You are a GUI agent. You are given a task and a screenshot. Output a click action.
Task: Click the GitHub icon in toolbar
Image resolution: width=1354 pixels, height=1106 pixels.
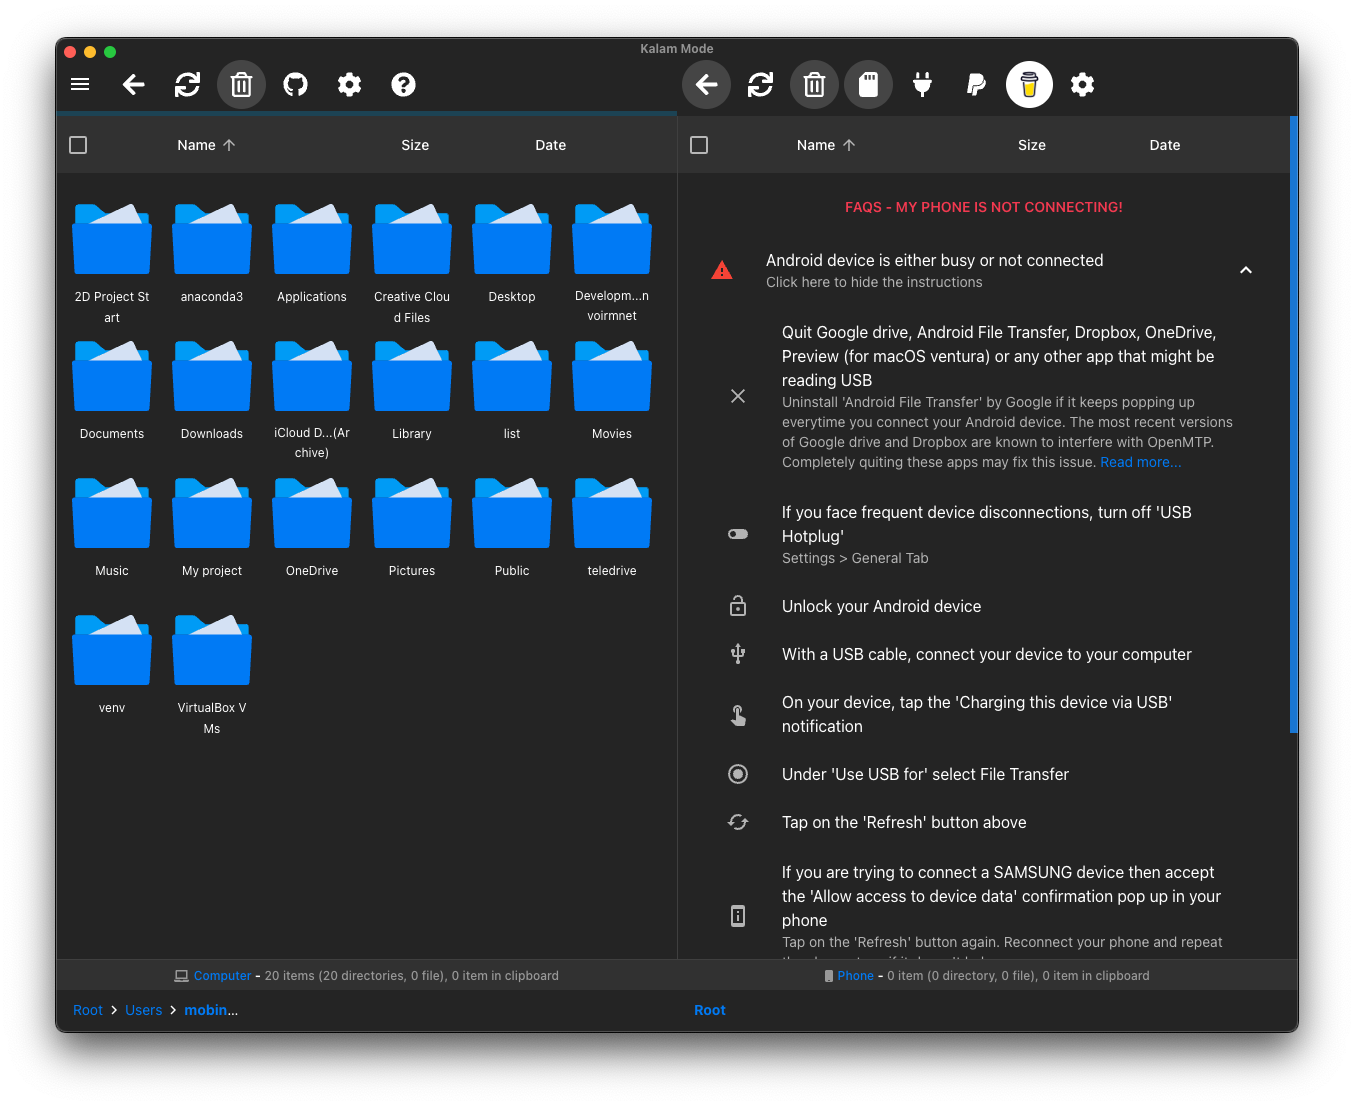coord(295,85)
